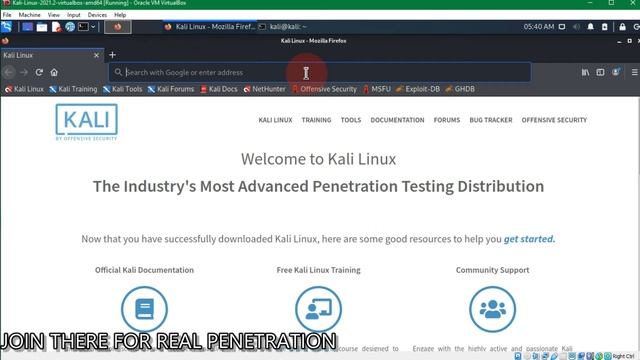Open the GHDB bookmark

(460, 89)
